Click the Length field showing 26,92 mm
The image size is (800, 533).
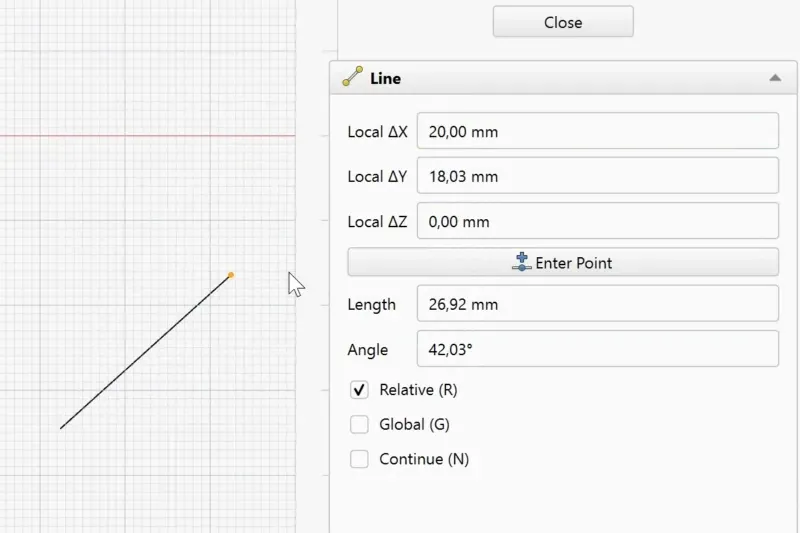coord(597,304)
